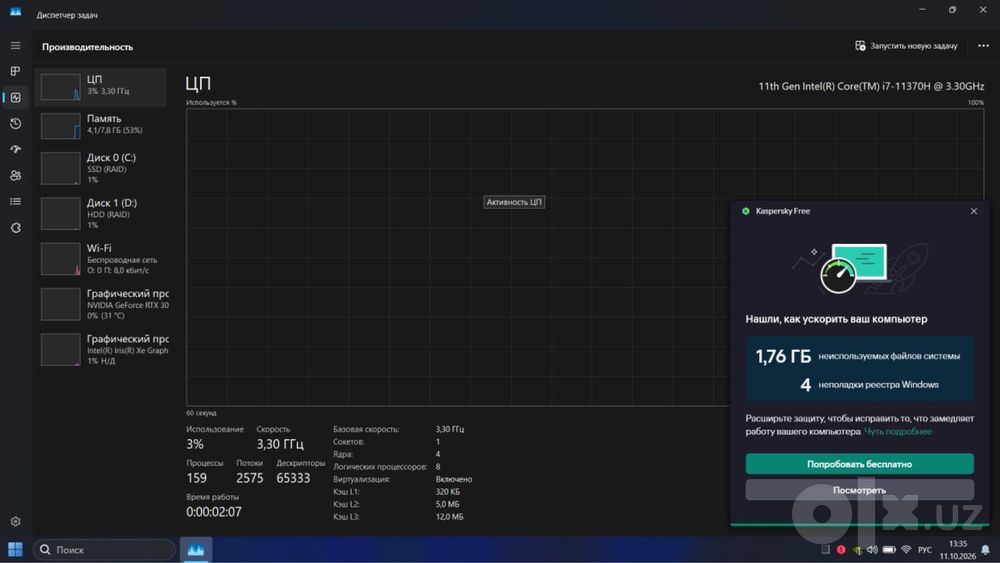The image size is (1000, 563).
Task: Open Task Manager settings gear
Action: (x=15, y=522)
